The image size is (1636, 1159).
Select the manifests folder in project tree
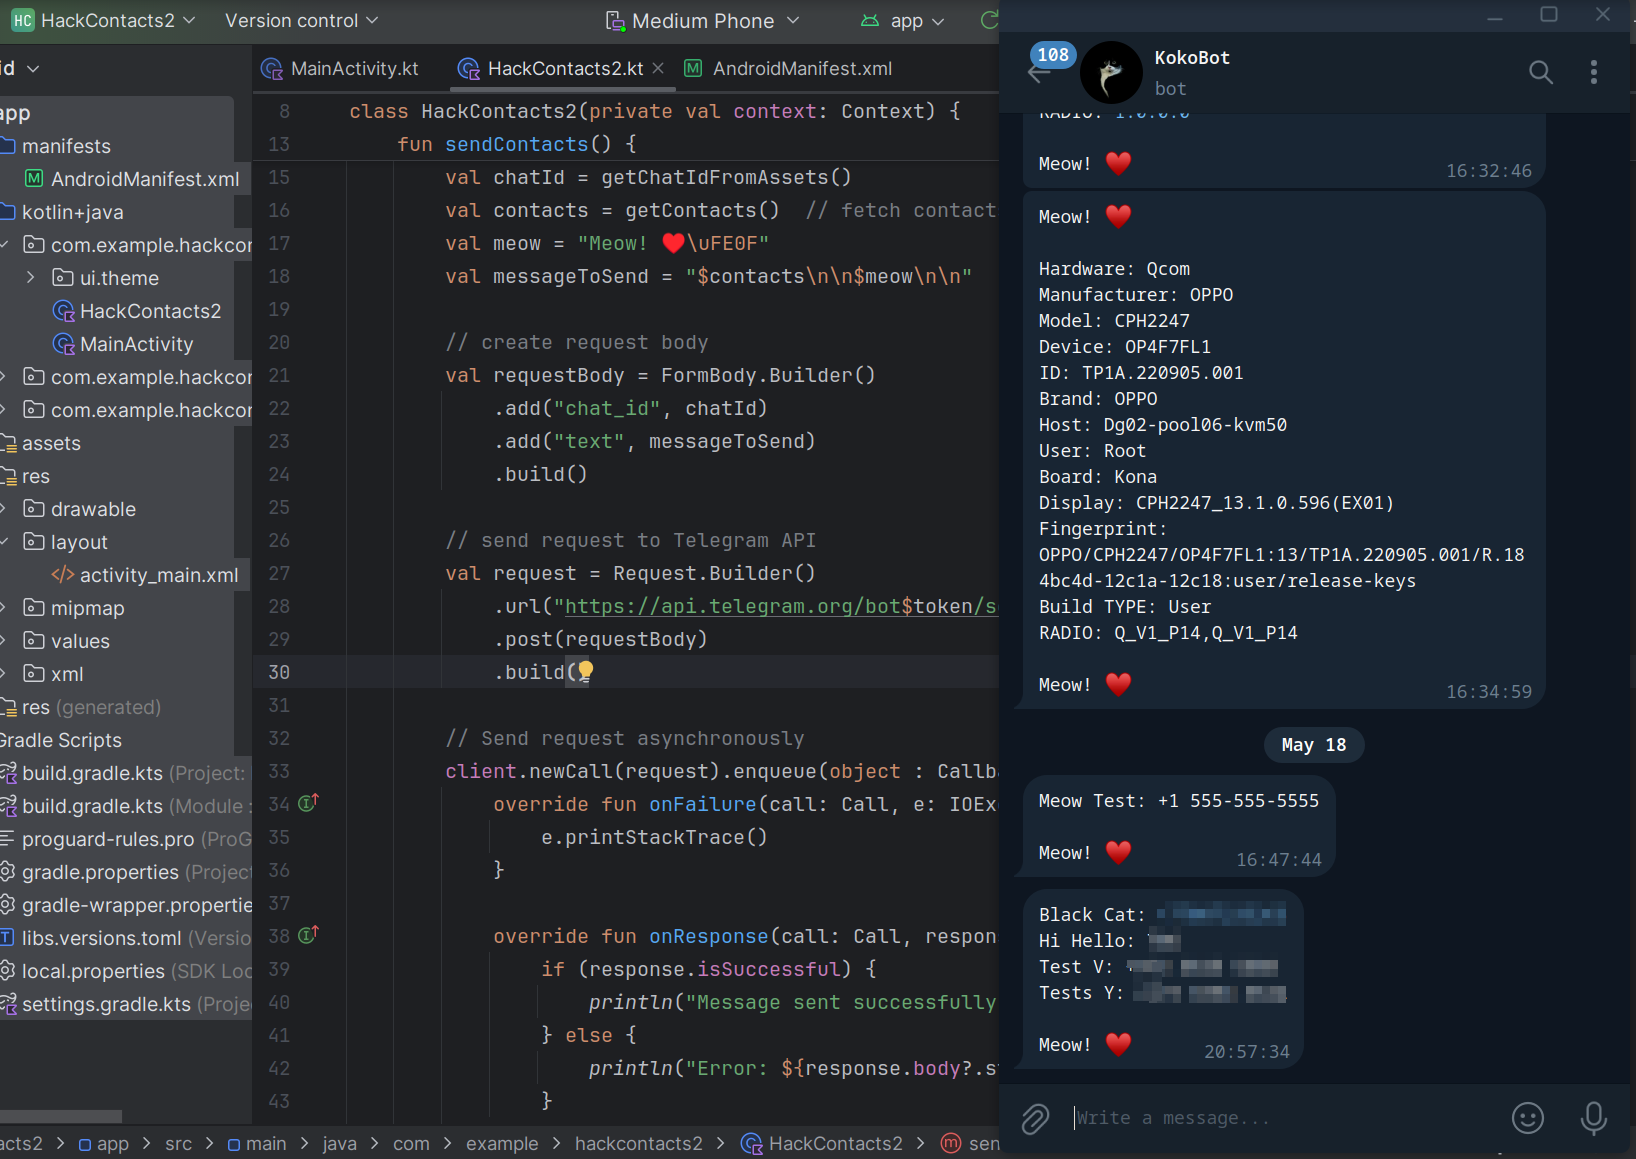(66, 146)
